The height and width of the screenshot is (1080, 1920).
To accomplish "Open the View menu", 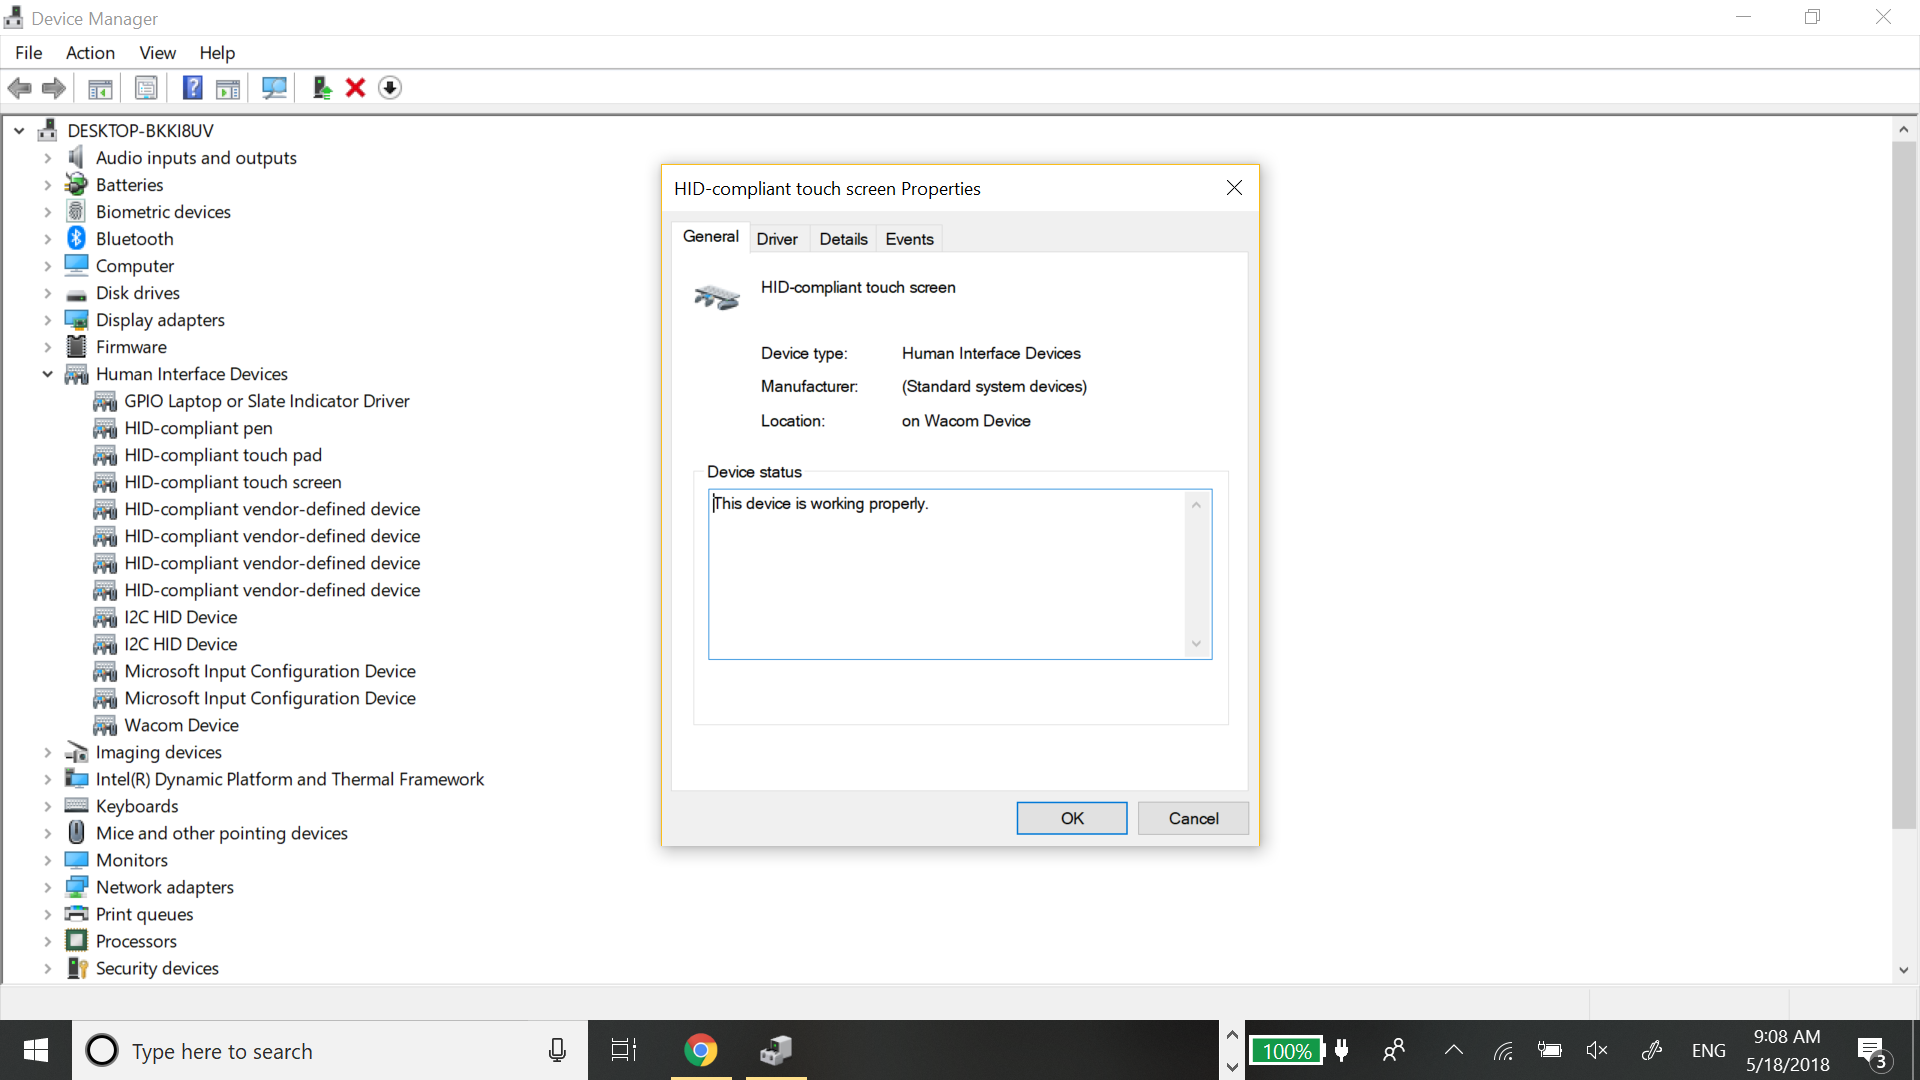I will tap(157, 53).
